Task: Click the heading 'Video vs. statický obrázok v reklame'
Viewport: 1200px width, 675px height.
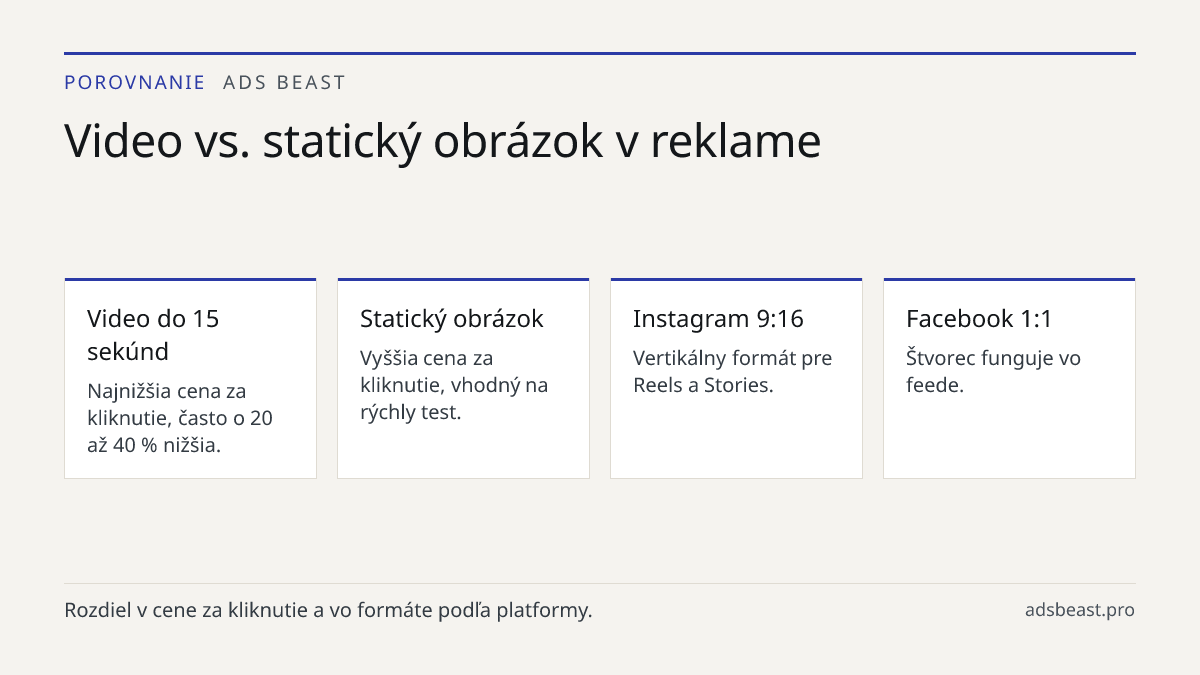Action: 442,142
